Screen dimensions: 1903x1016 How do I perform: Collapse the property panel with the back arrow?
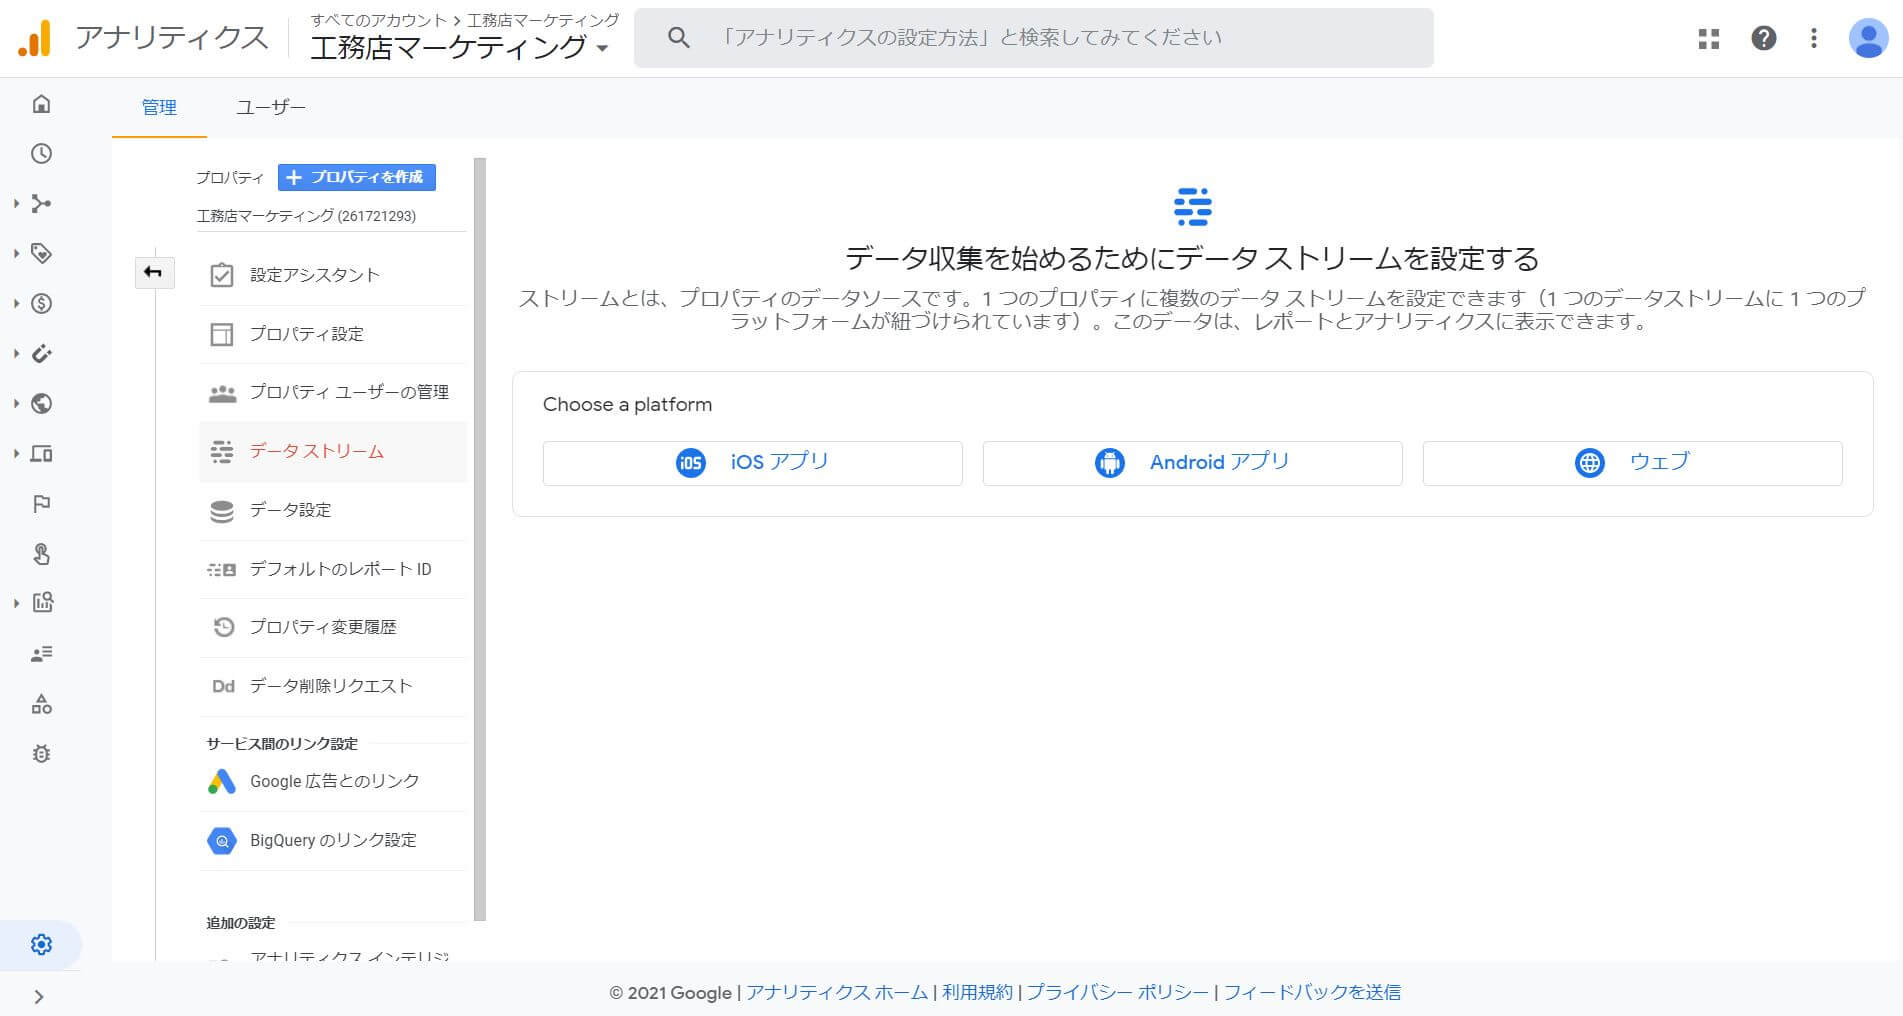(155, 272)
